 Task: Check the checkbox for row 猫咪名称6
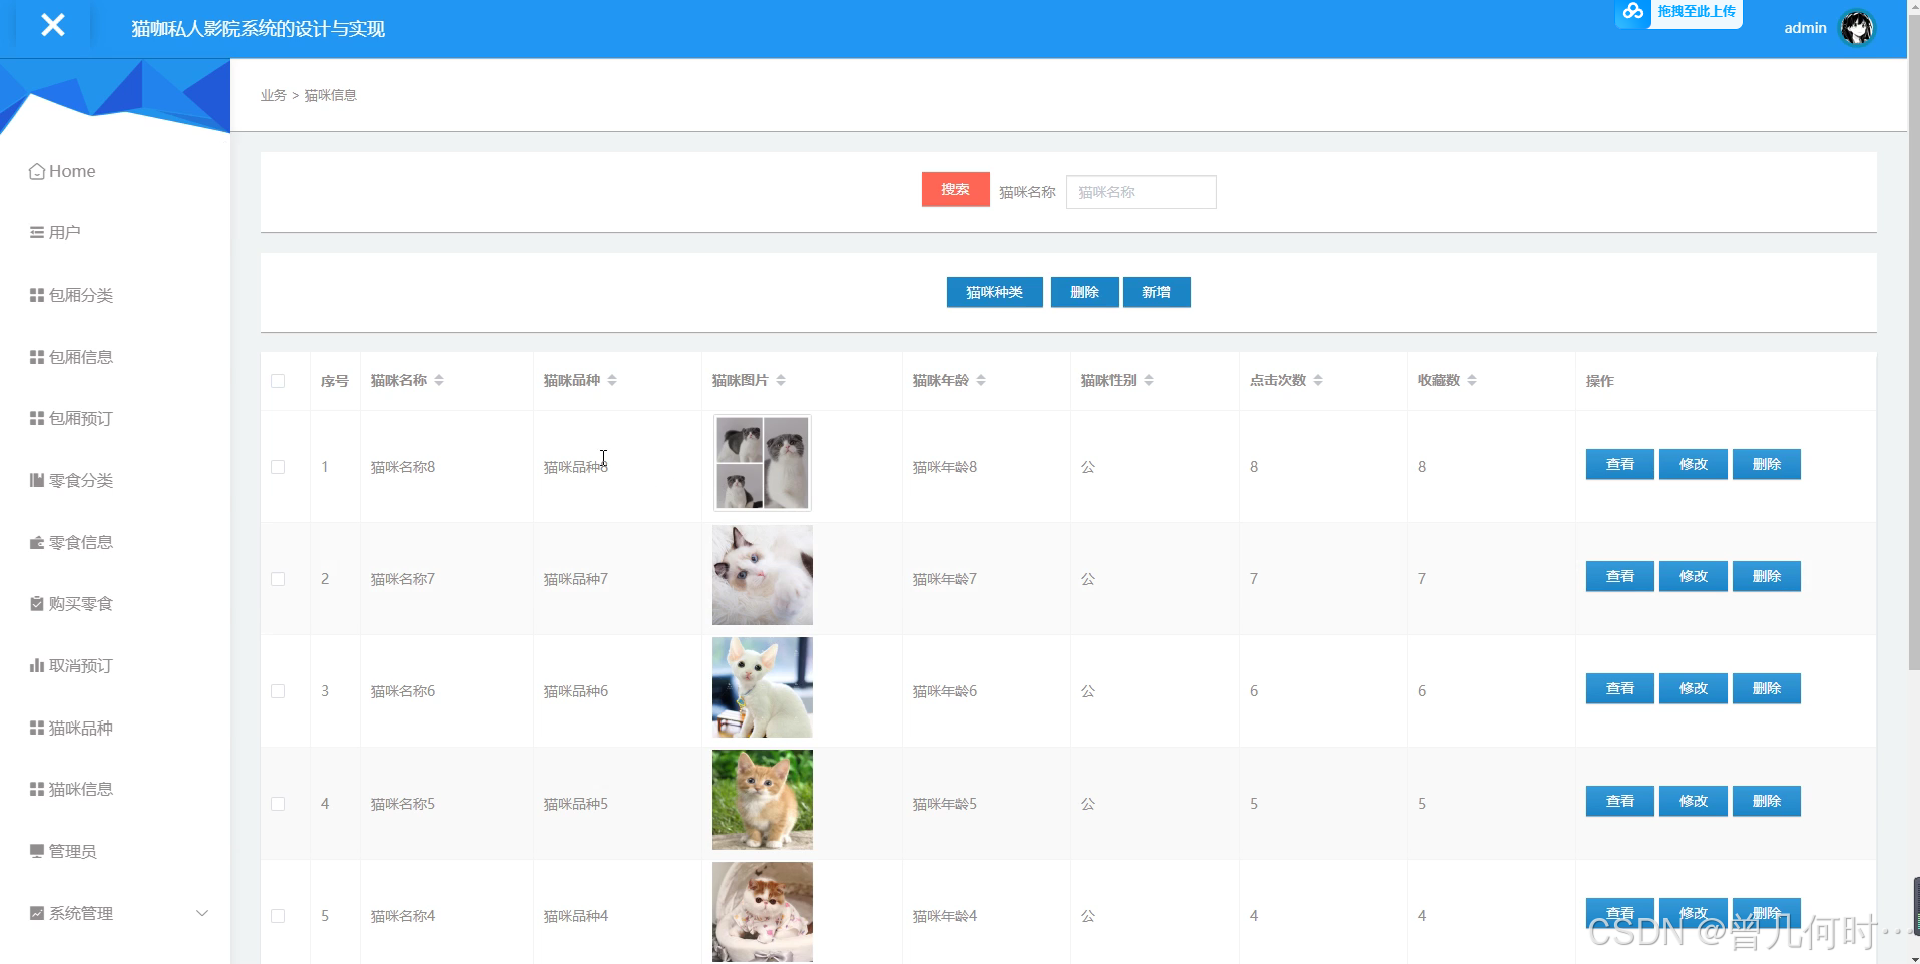click(278, 691)
